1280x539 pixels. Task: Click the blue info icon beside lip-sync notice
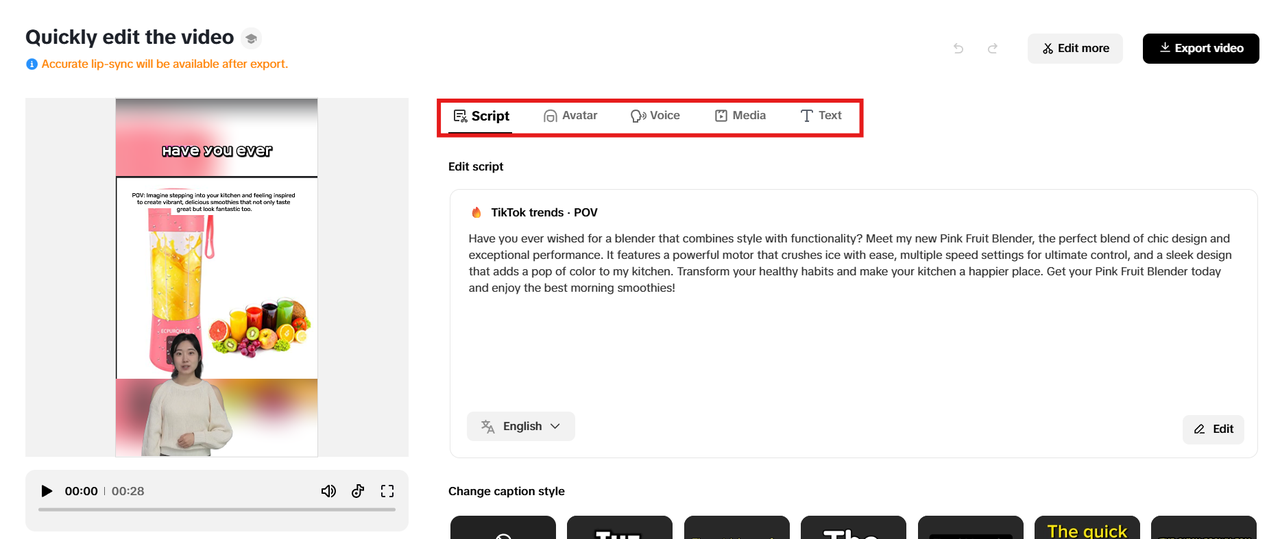(x=32, y=64)
